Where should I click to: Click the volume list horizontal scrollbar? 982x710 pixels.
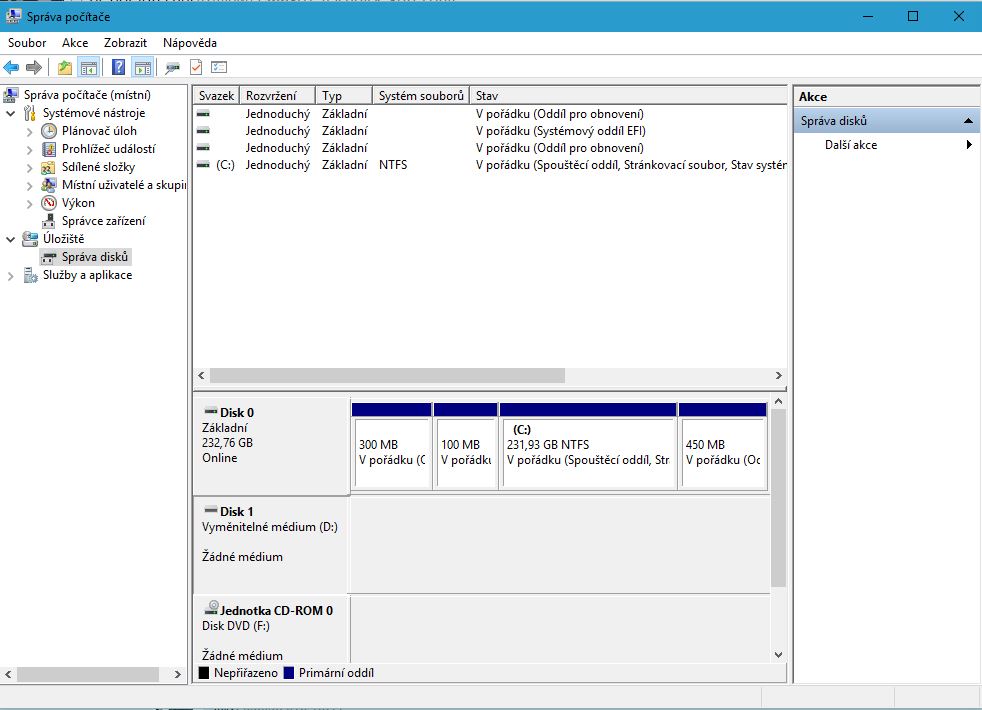[x=387, y=376]
